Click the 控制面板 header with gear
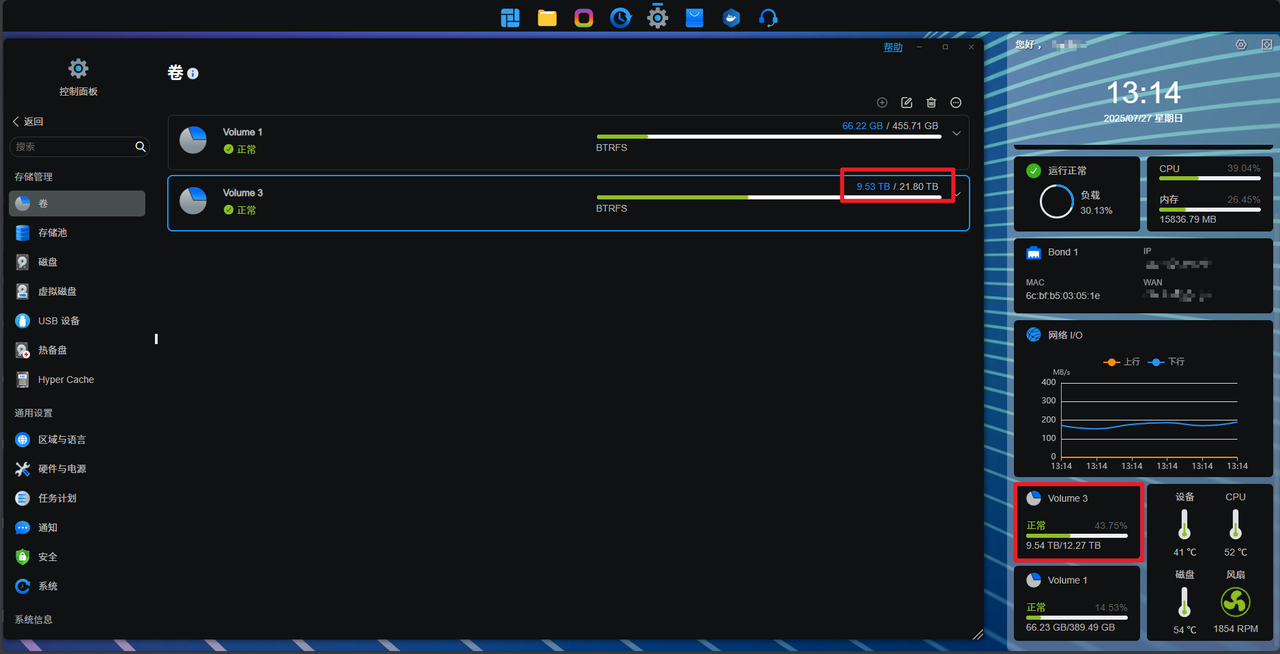Screen dimensions: 1280x654 pyautogui.click(x=78, y=77)
